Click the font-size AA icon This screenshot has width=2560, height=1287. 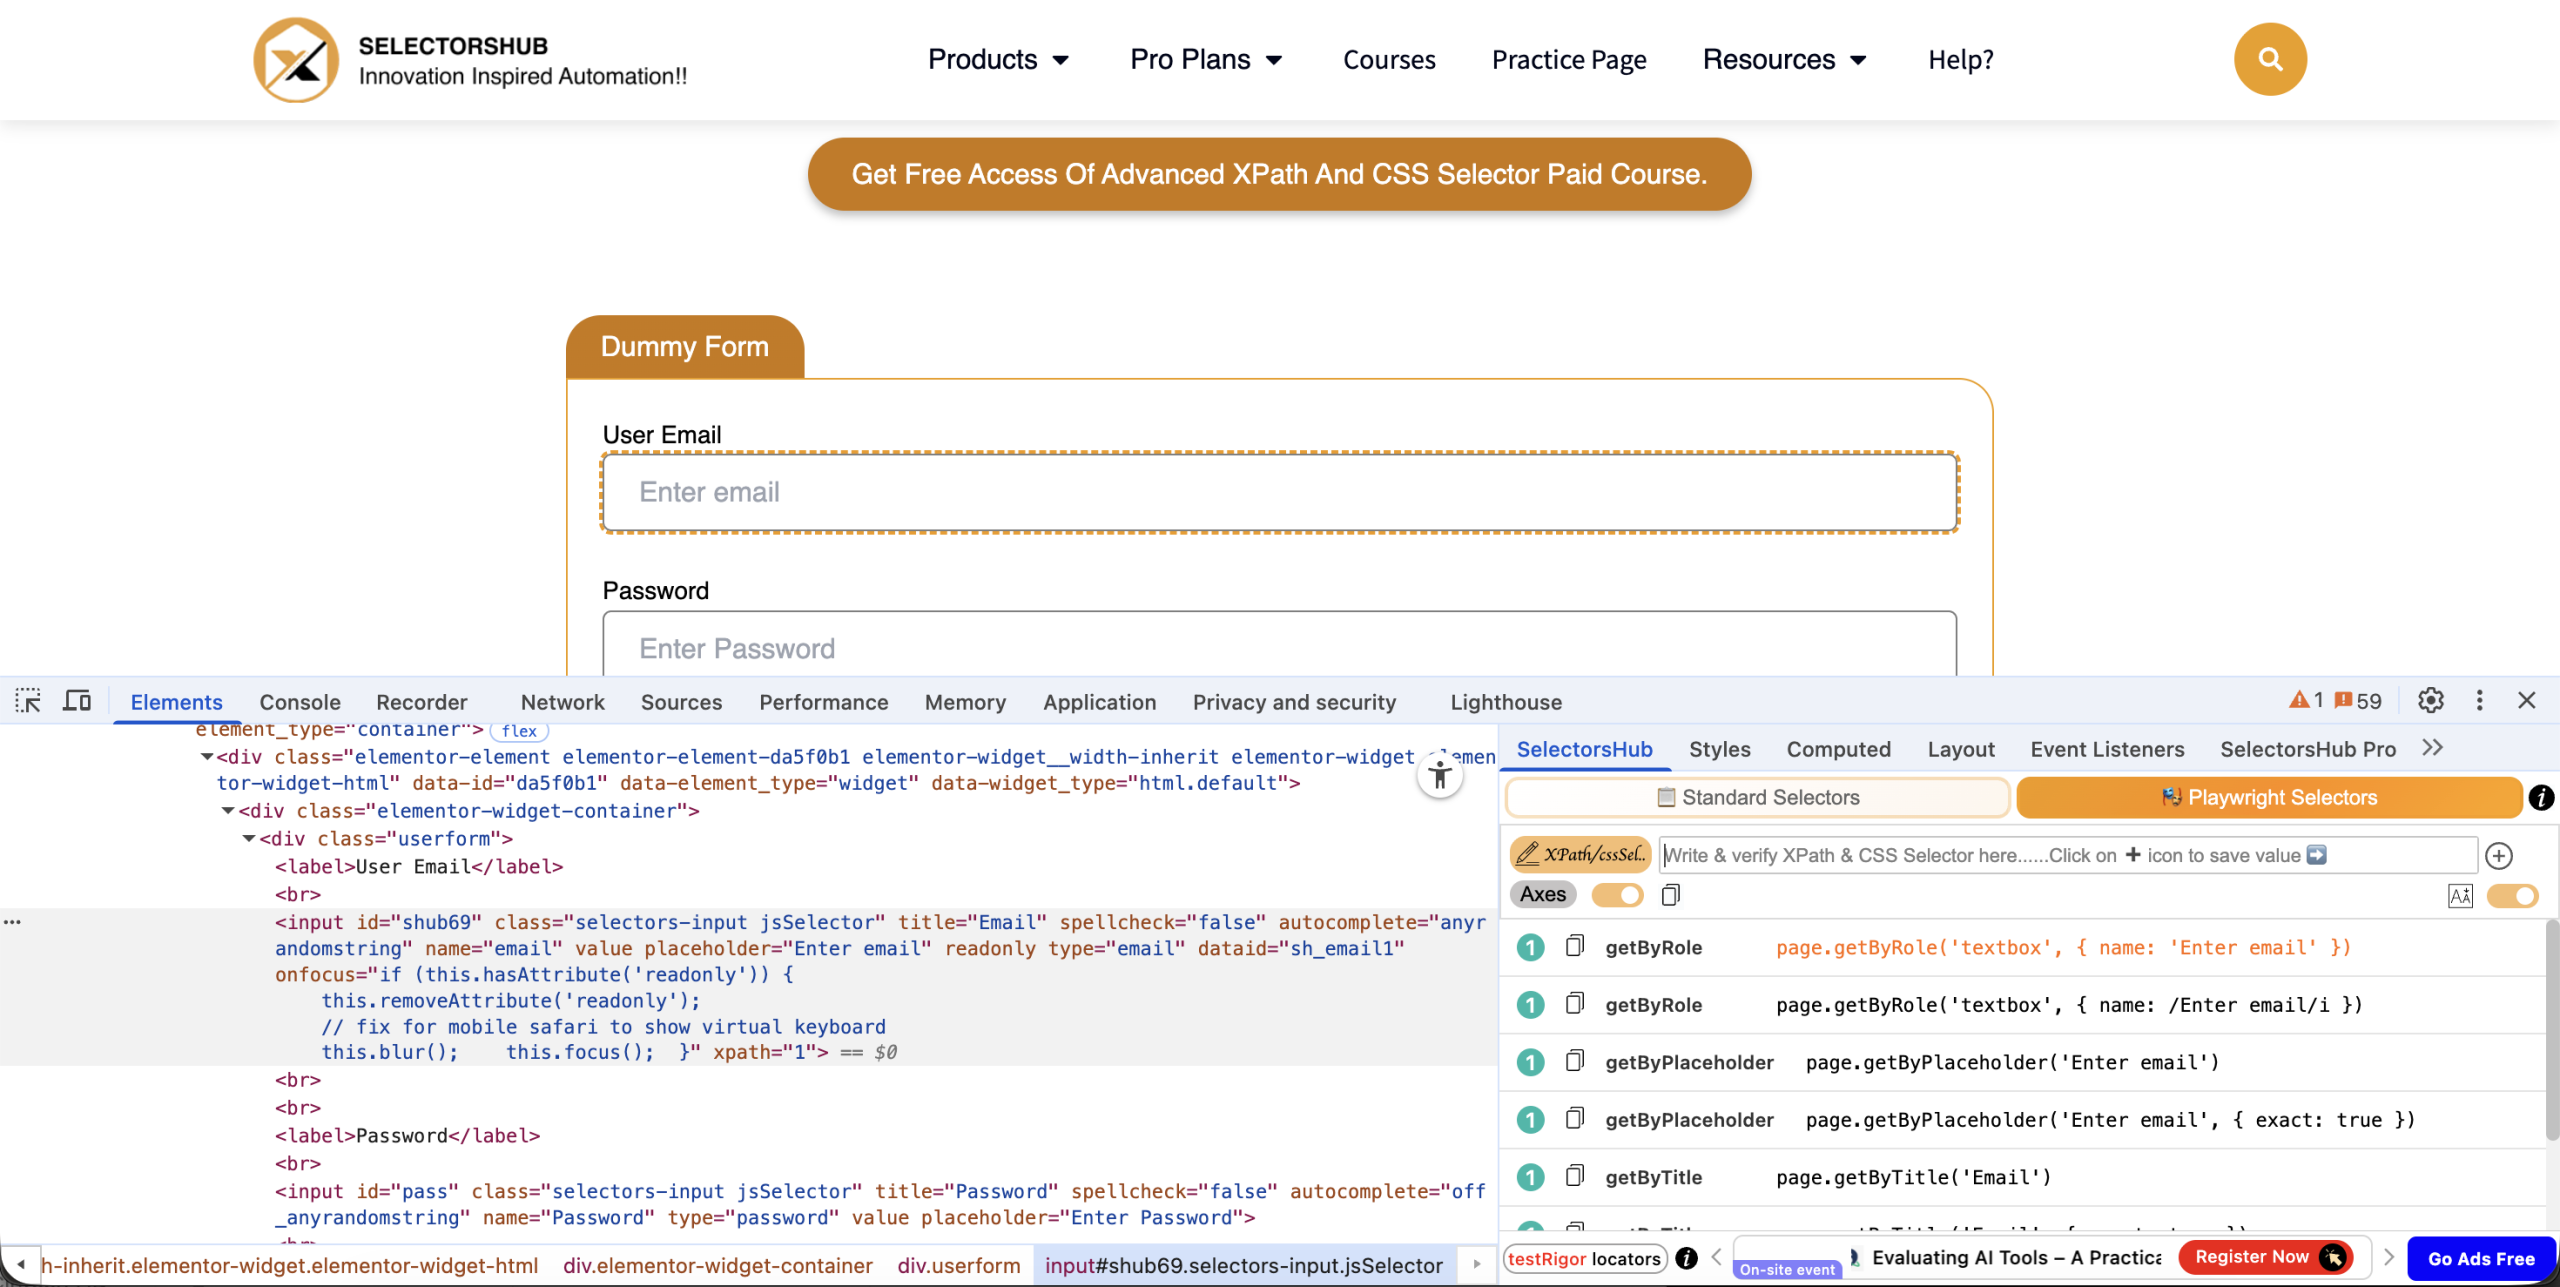click(2460, 896)
